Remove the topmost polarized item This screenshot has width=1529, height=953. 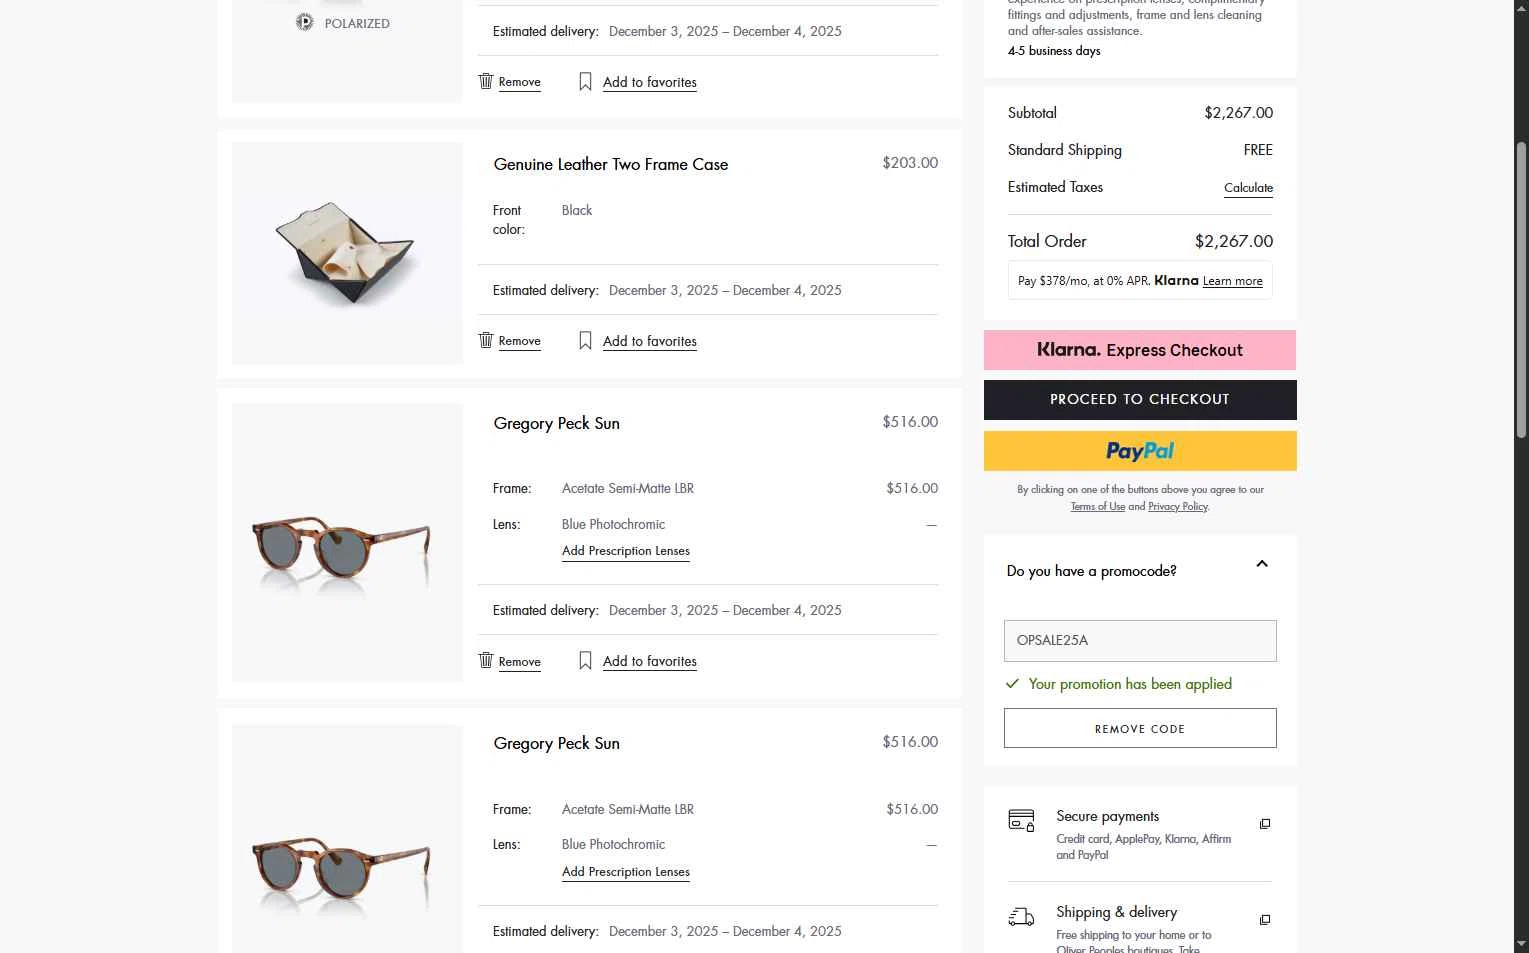click(520, 82)
